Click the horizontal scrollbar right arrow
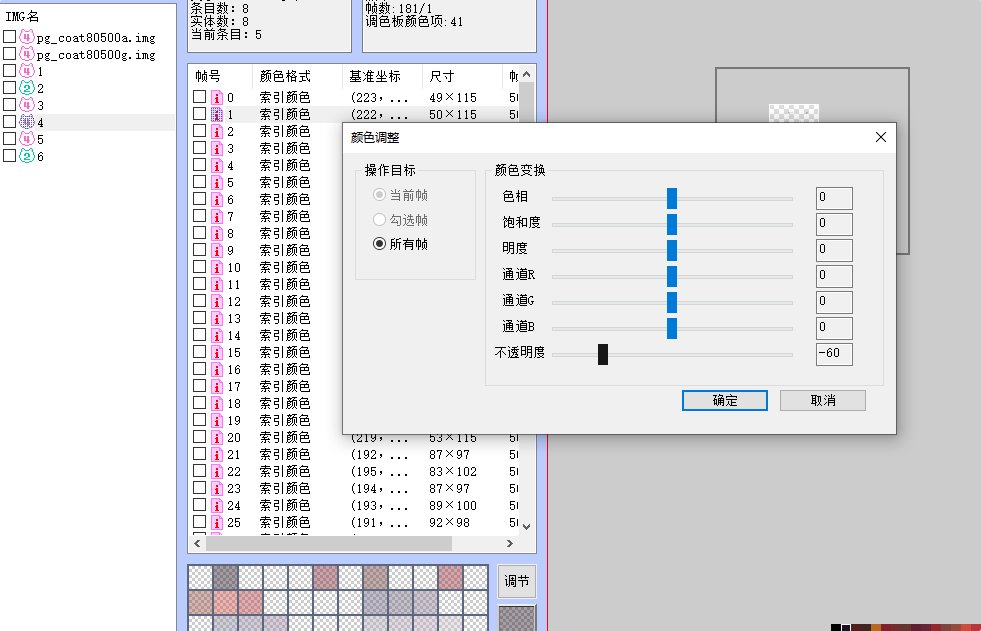Viewport: 981px width, 631px height. pyautogui.click(x=510, y=543)
